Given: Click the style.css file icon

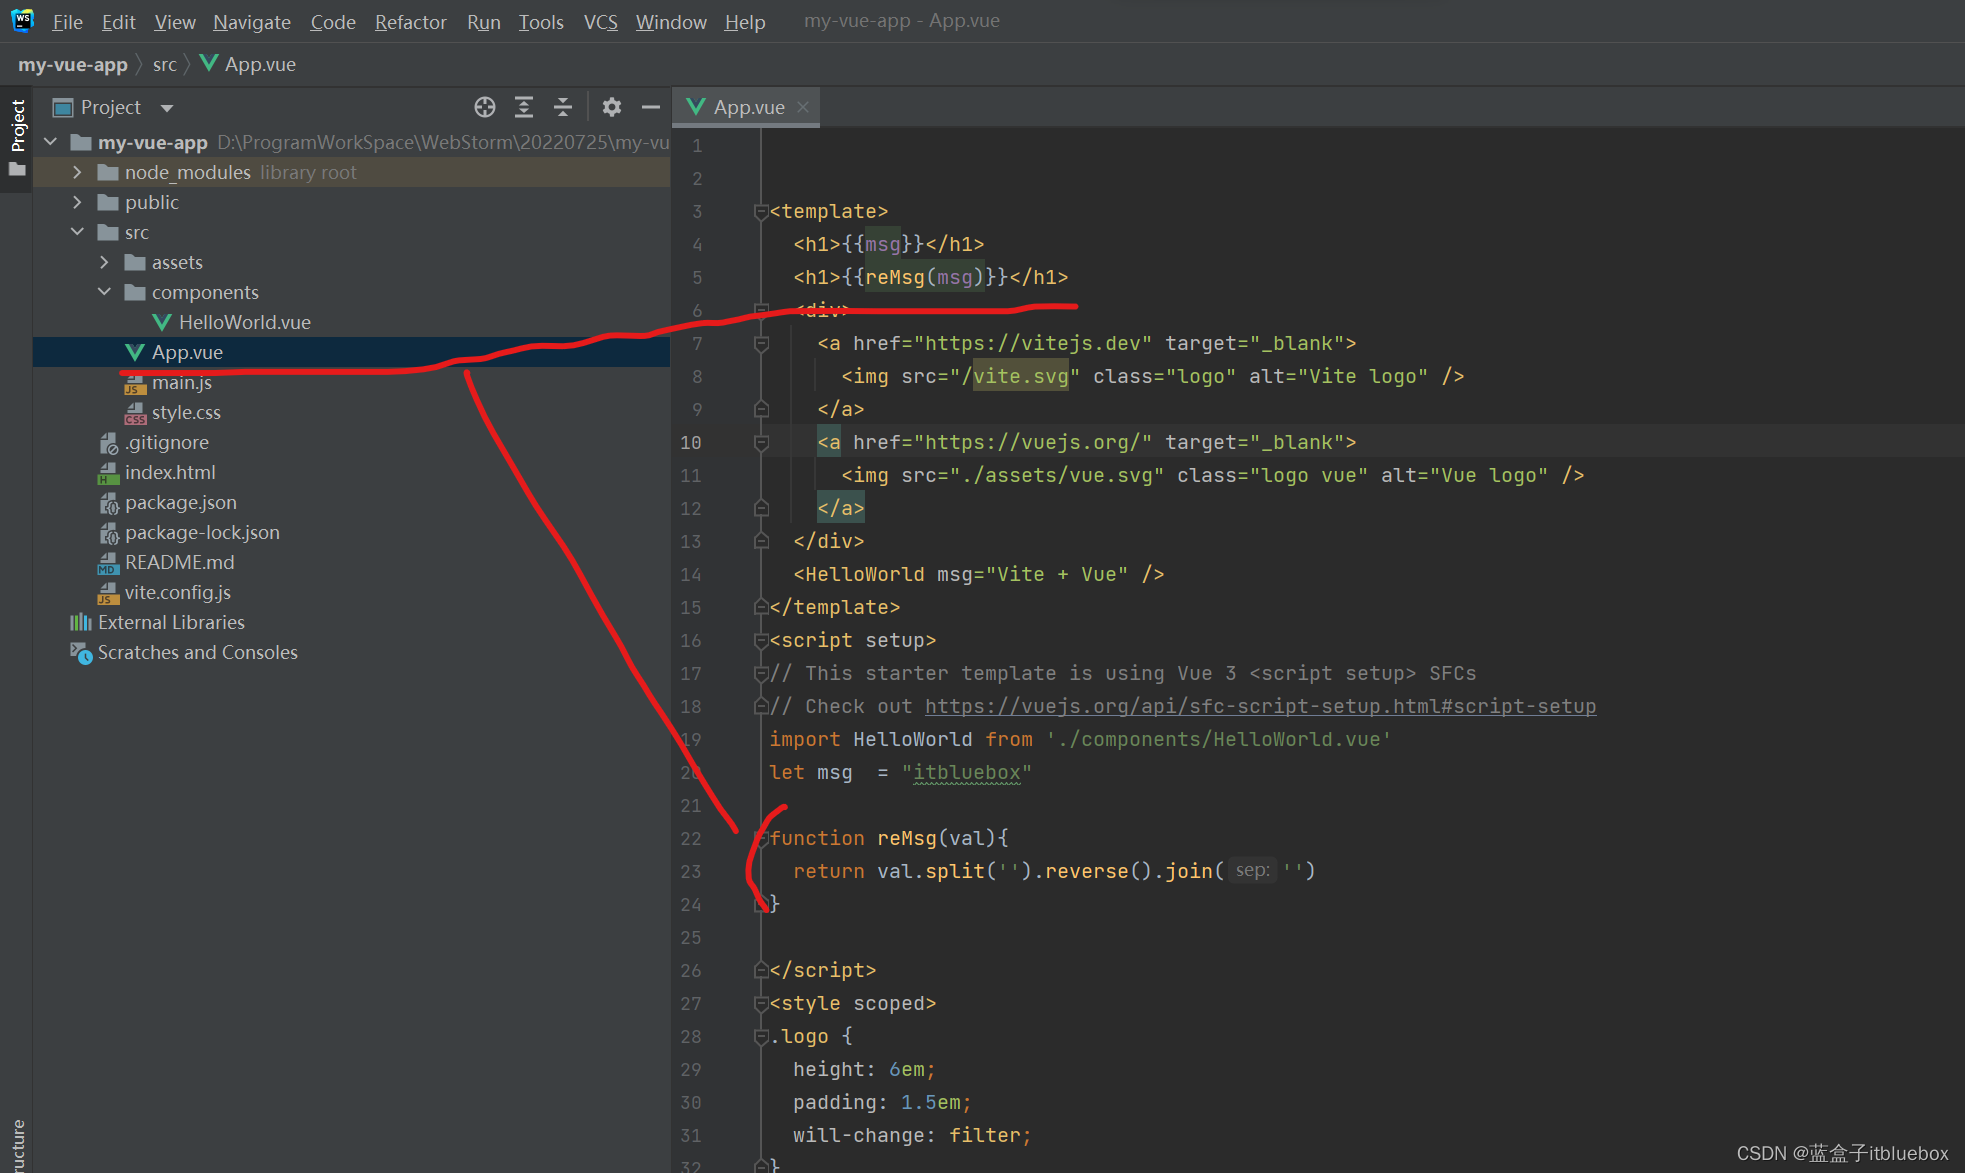Looking at the screenshot, I should (x=135, y=413).
